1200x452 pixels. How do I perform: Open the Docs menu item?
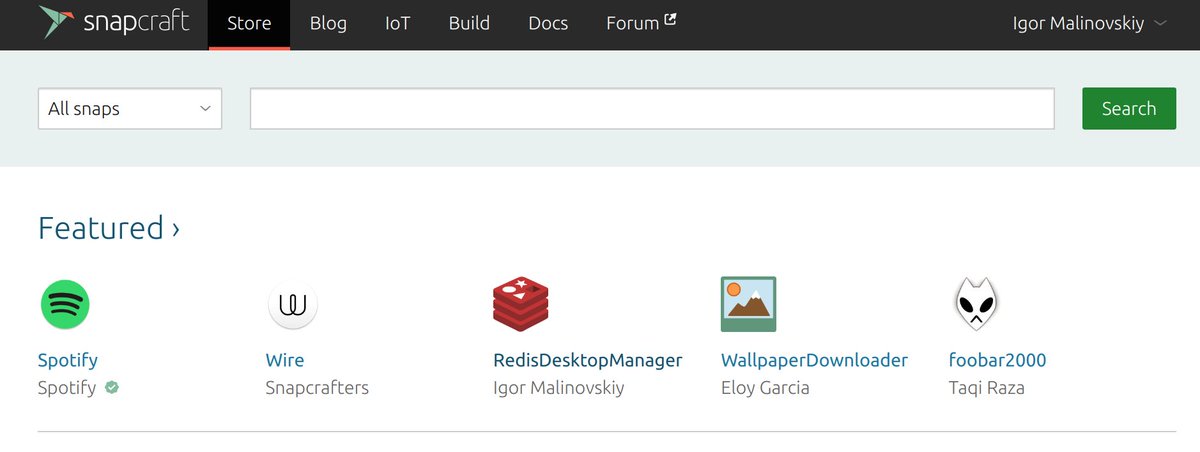coord(548,23)
